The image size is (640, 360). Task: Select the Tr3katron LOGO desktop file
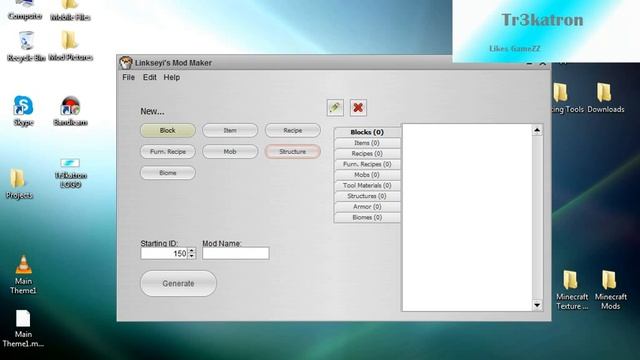[x=70, y=173]
